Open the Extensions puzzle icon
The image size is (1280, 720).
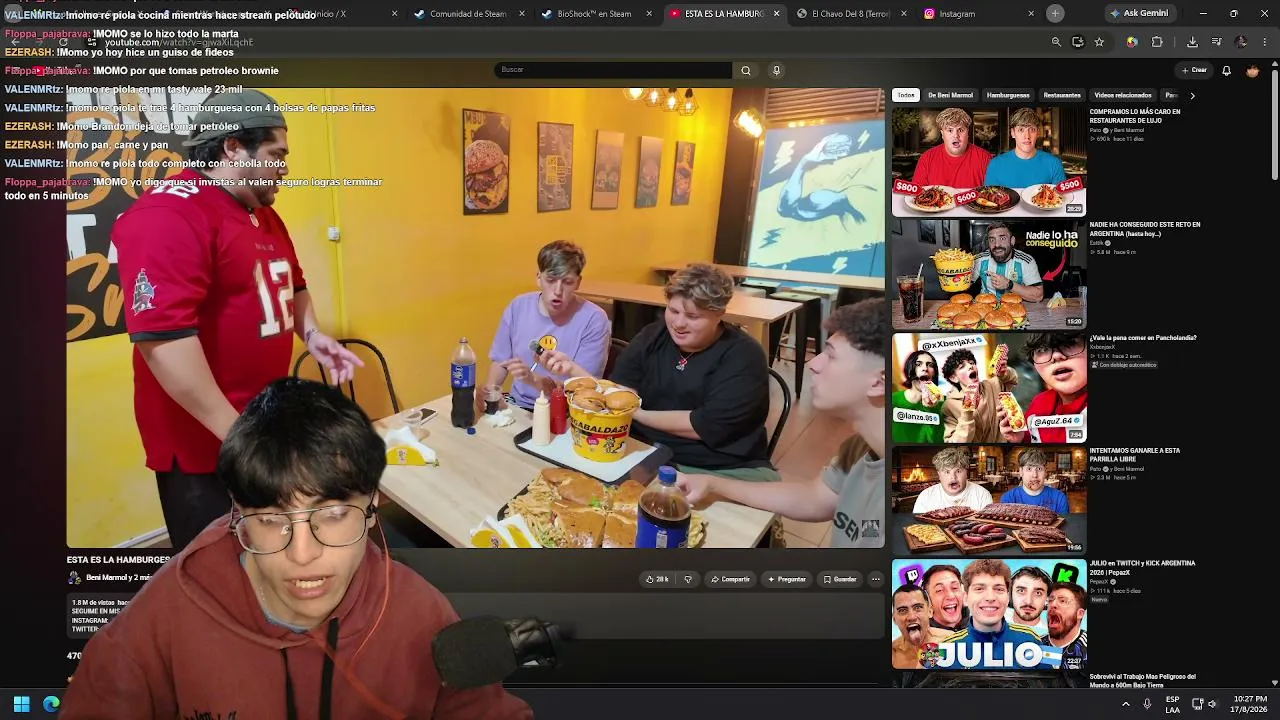[x=1157, y=42]
